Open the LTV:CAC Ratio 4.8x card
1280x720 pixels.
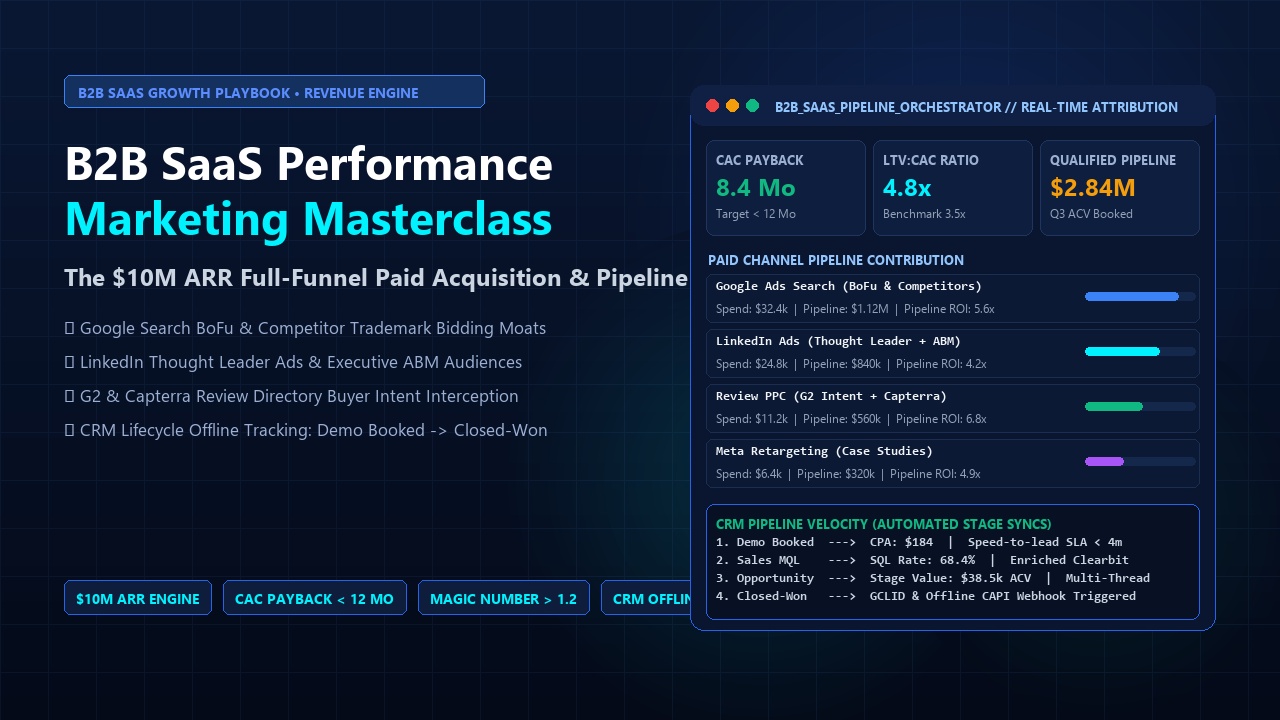click(x=952, y=188)
